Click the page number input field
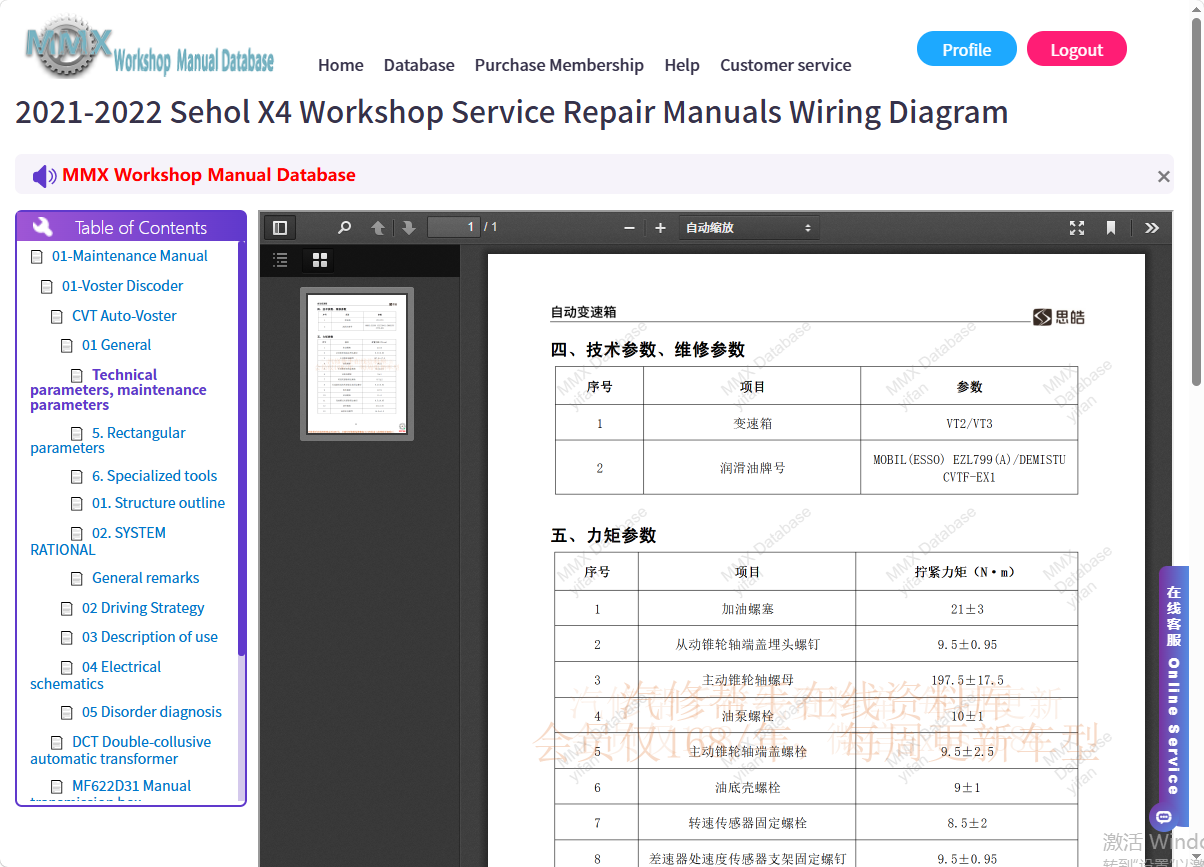This screenshot has height=867, width=1204. coord(454,227)
